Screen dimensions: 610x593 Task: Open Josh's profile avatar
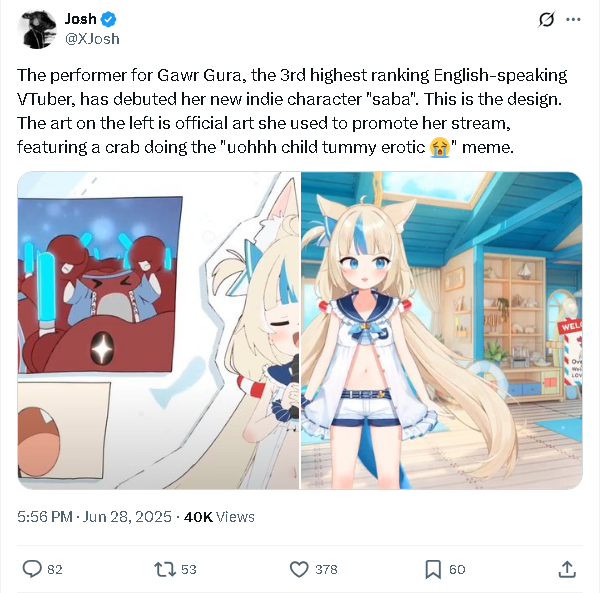(37, 30)
